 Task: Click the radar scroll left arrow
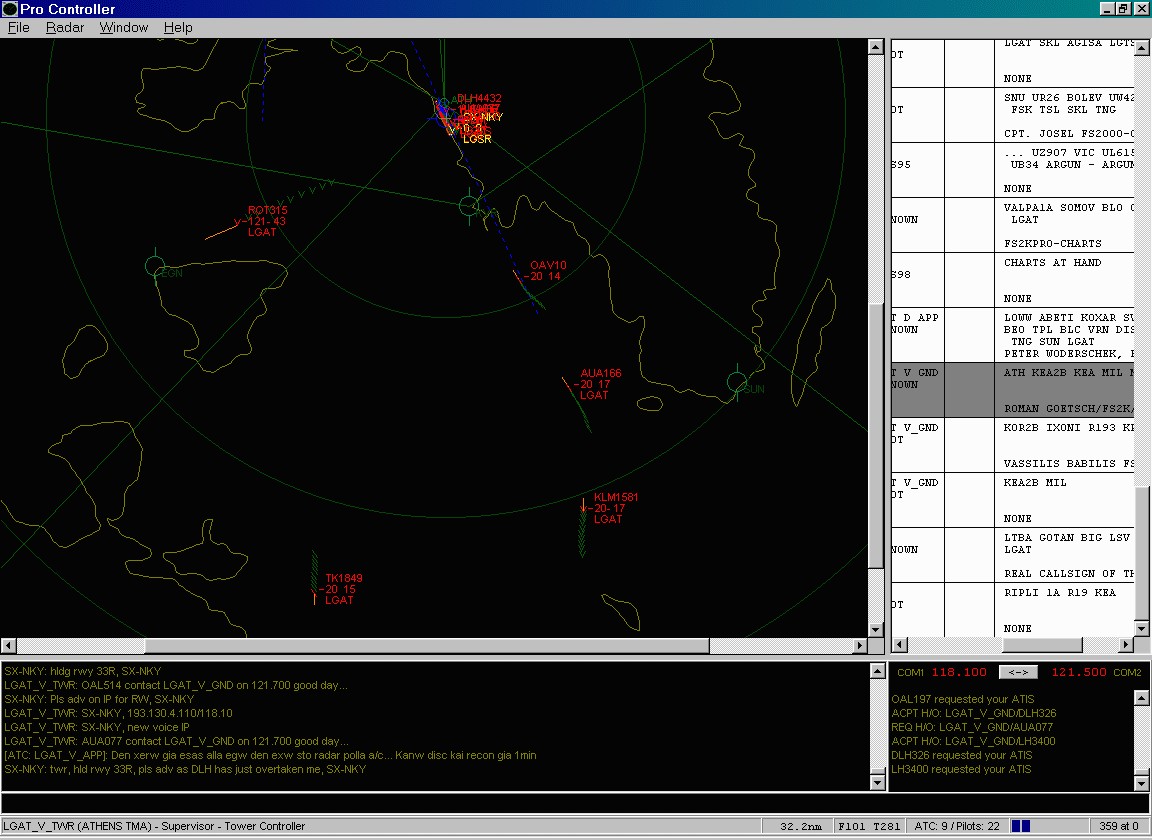pos(8,645)
